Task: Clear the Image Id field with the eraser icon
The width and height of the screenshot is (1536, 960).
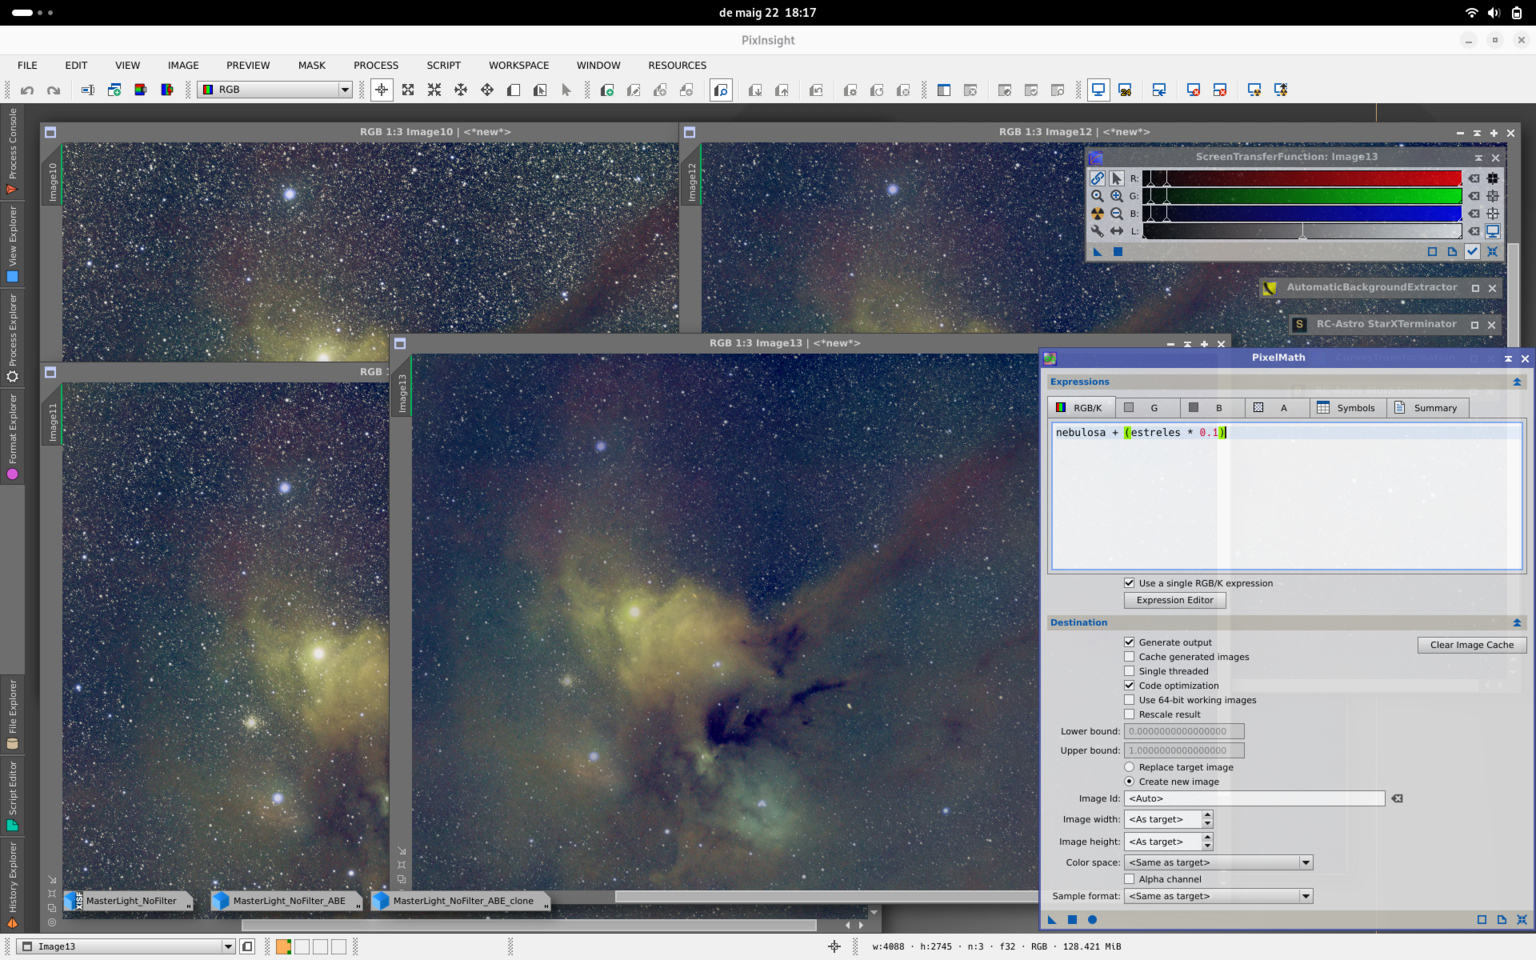Action: pyautogui.click(x=1397, y=798)
